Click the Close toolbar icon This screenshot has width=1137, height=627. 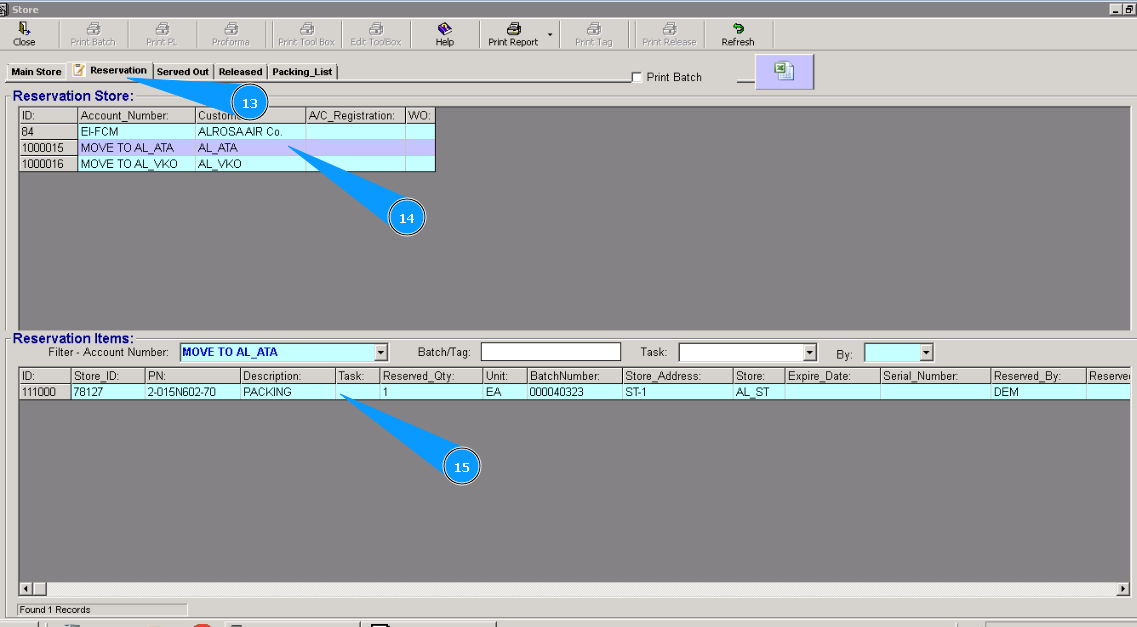[x=24, y=34]
